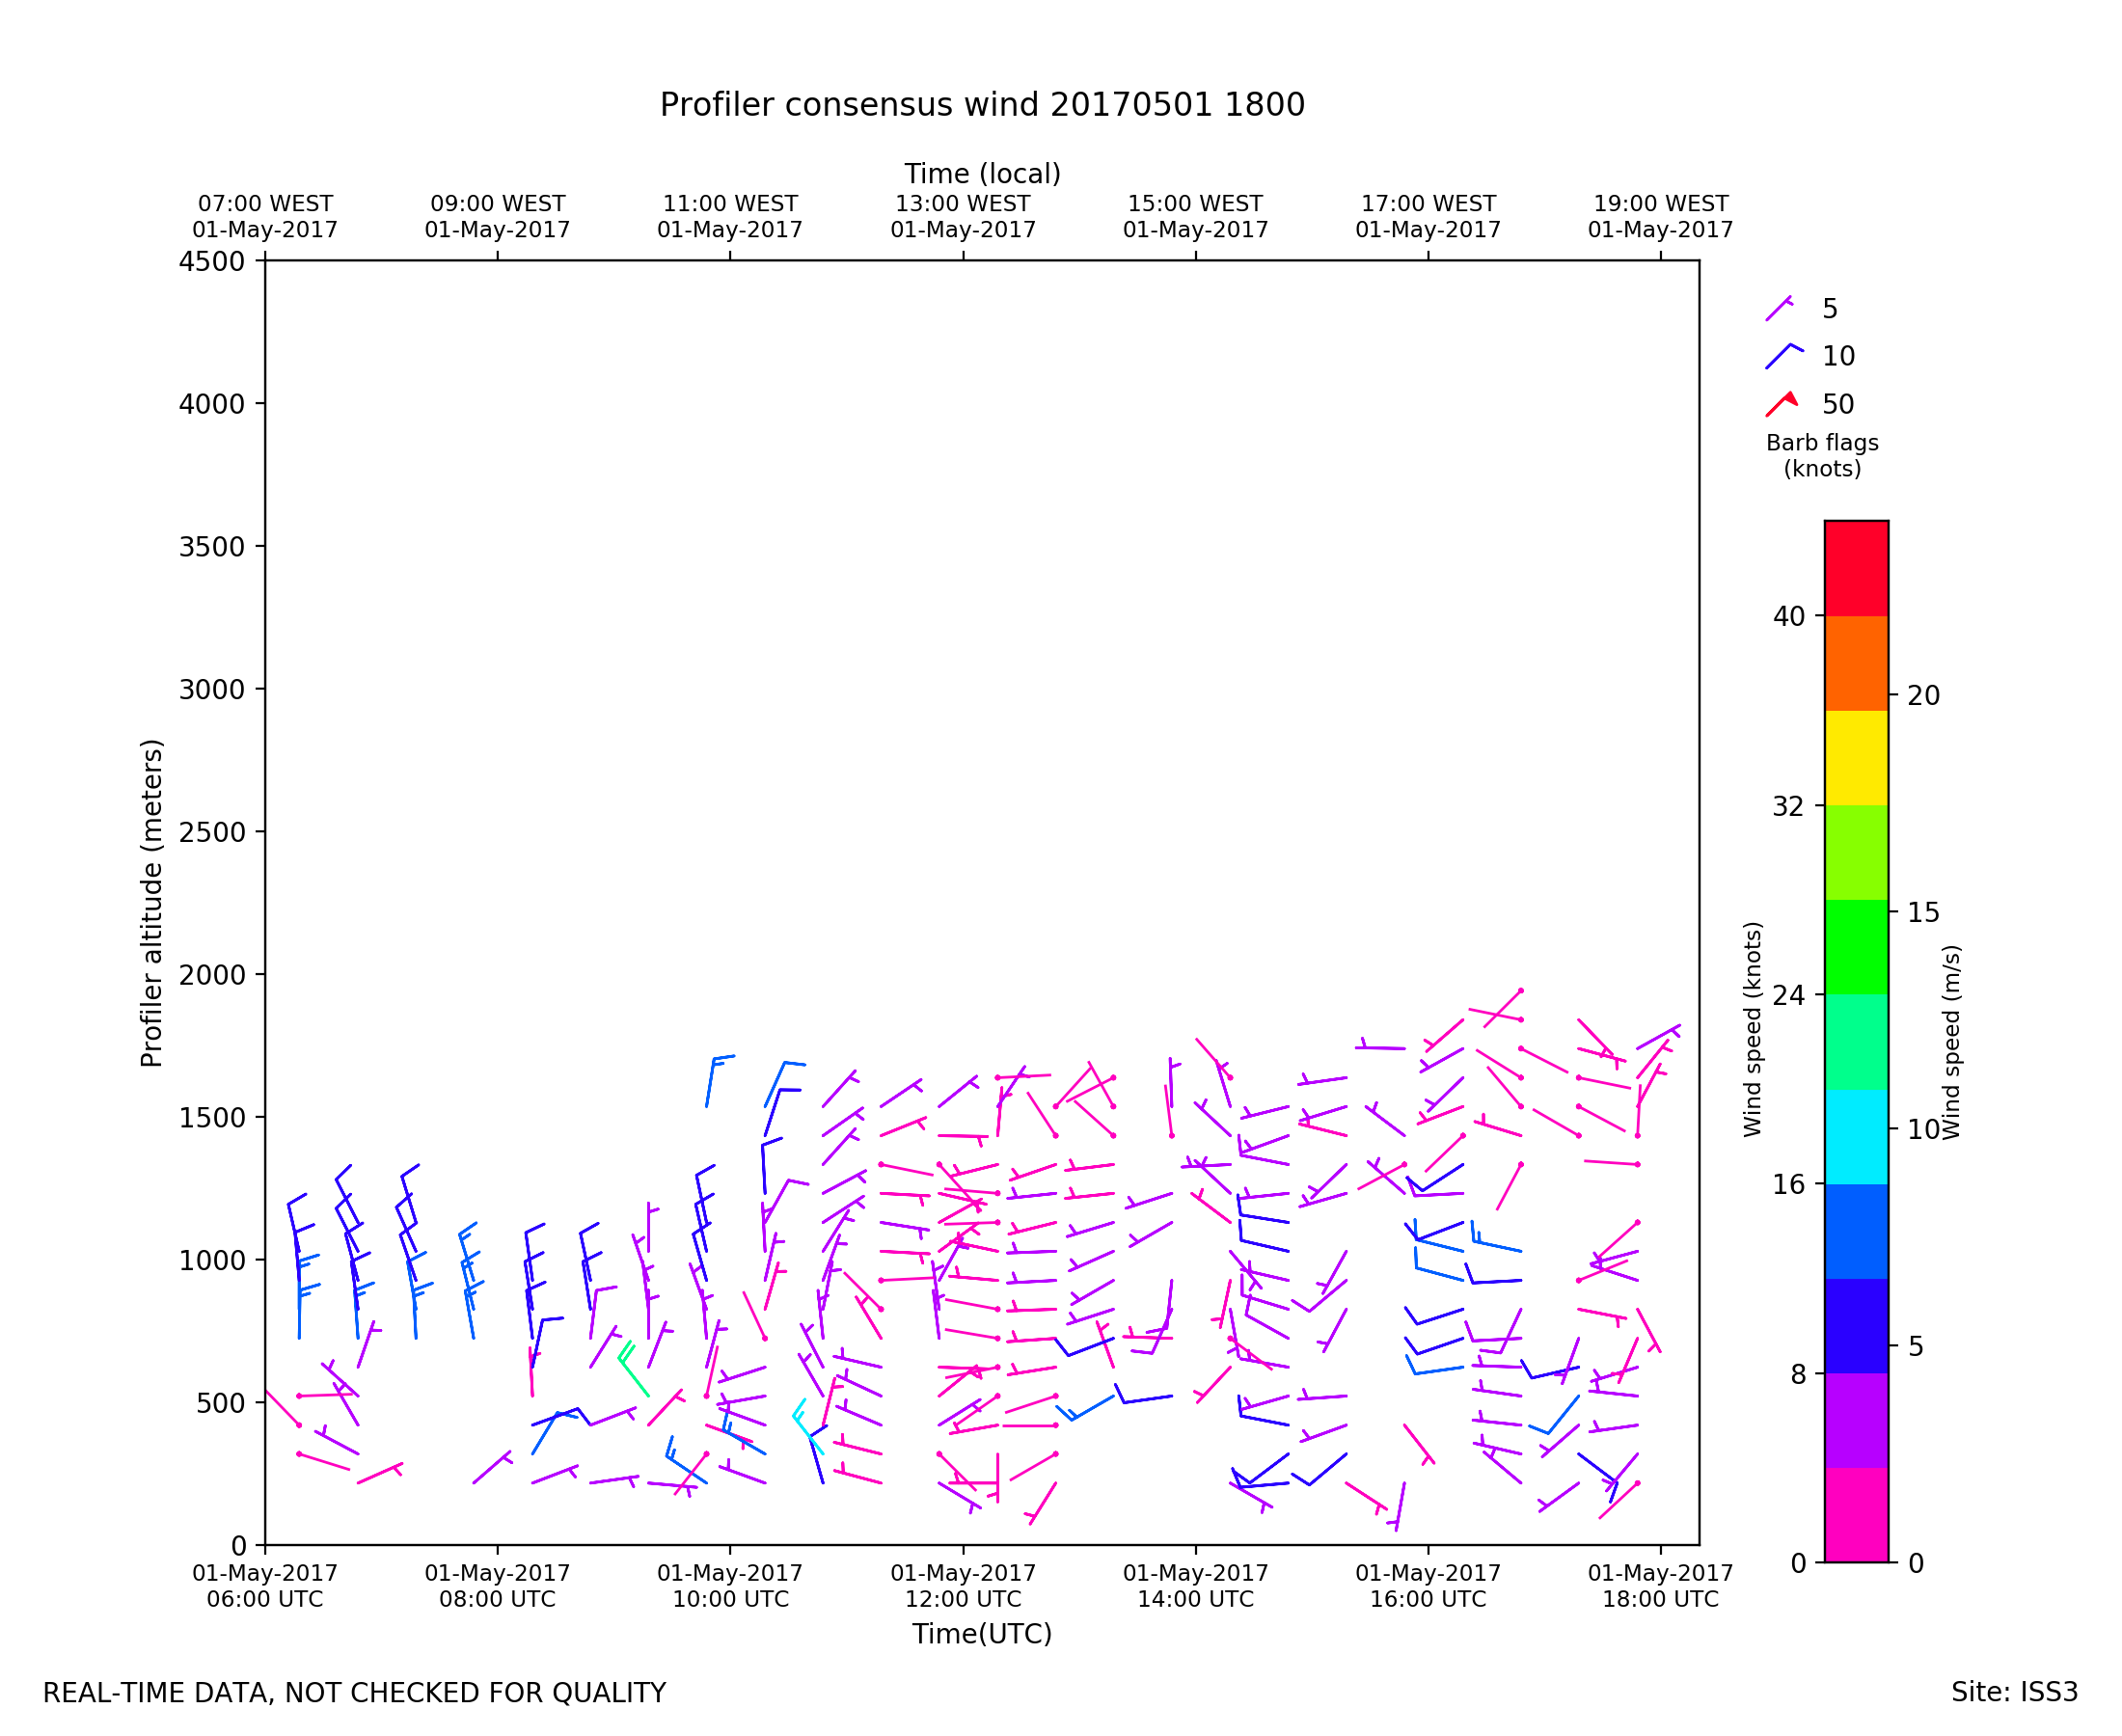
Task: Click the orange colorbar segment
Action: (1856, 663)
